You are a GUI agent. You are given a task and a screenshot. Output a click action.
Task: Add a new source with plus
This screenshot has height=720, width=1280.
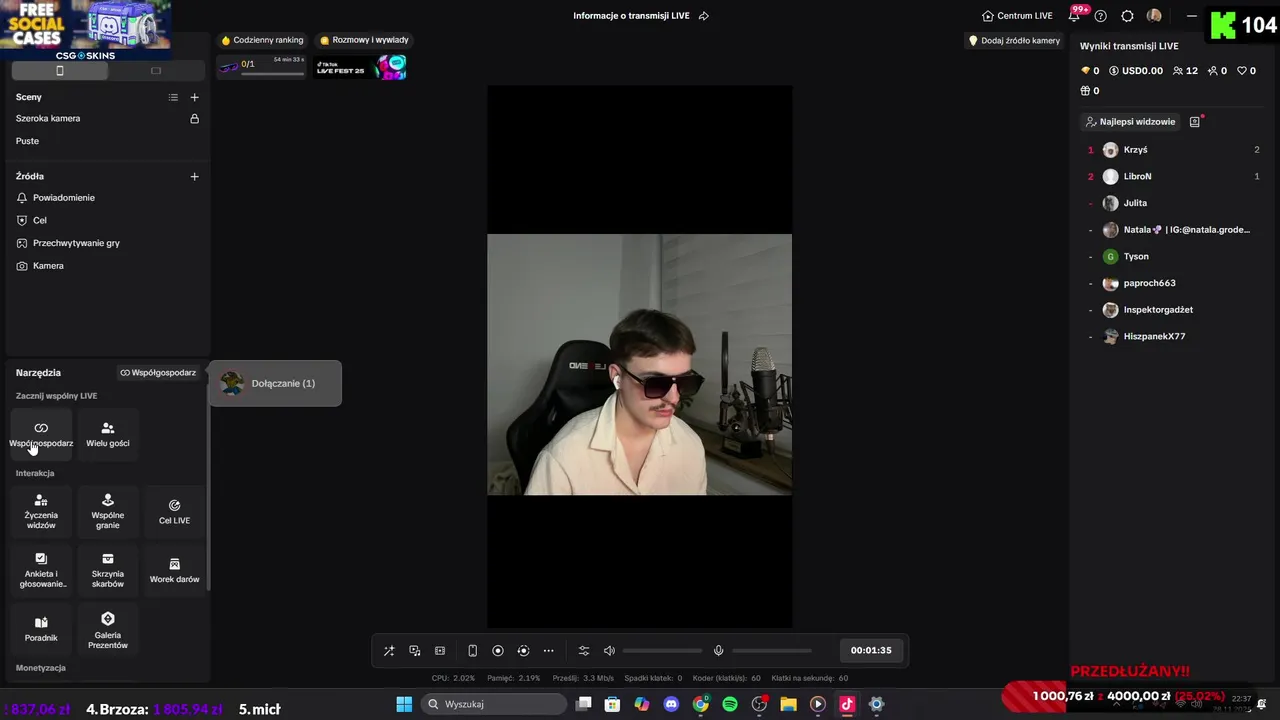(x=194, y=176)
